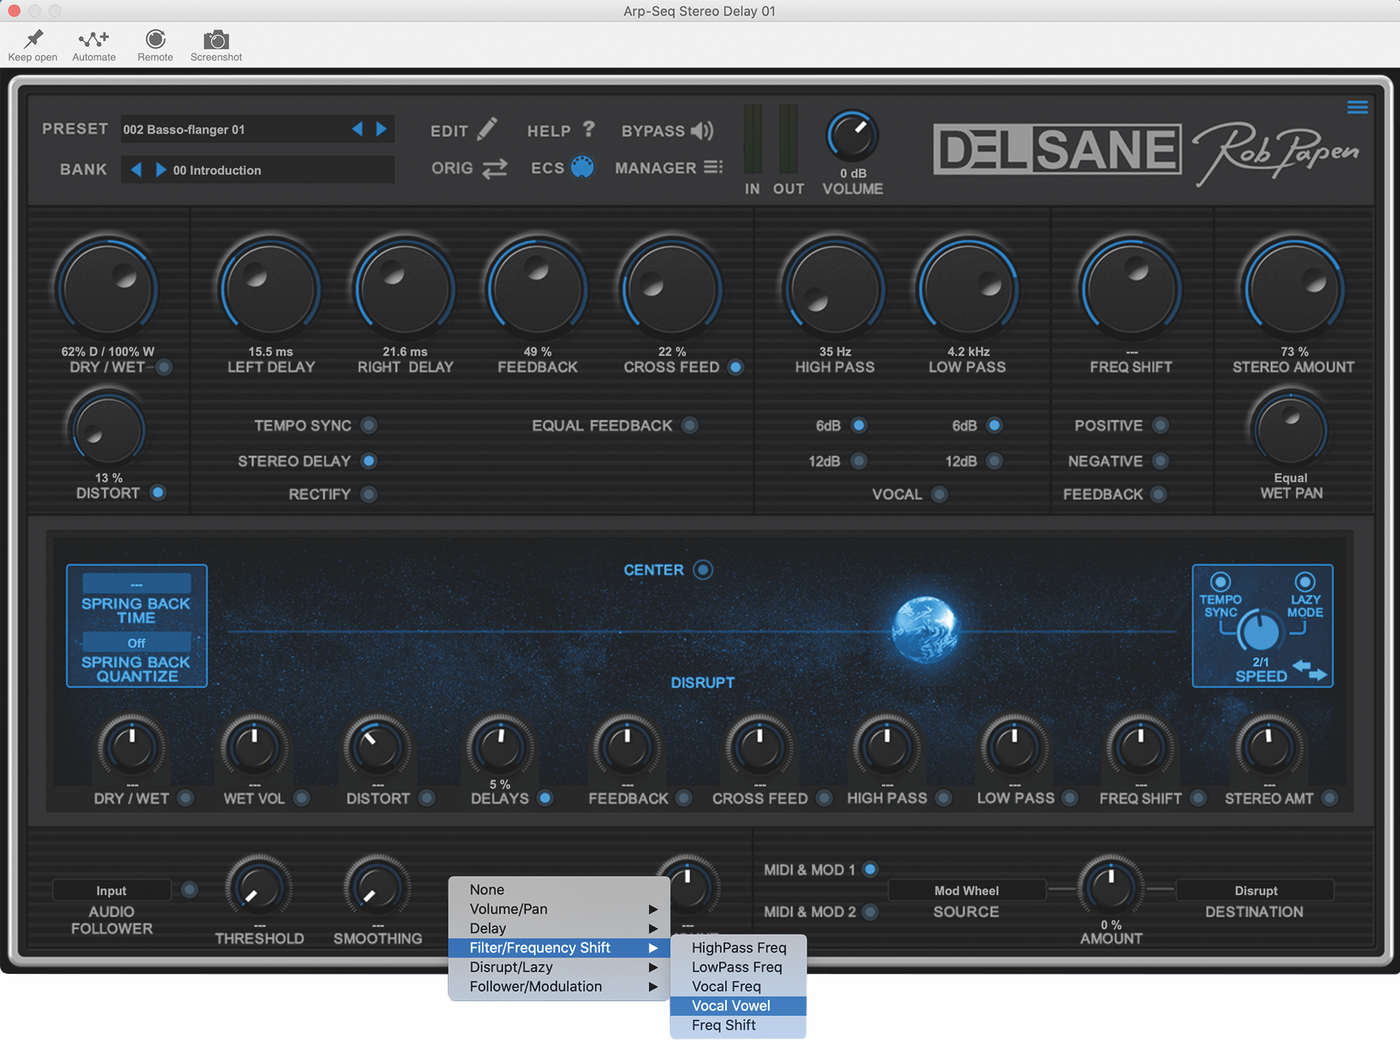This screenshot has width=1400, height=1056.
Task: Enable the RECTIFY toggle
Action: [x=369, y=494]
